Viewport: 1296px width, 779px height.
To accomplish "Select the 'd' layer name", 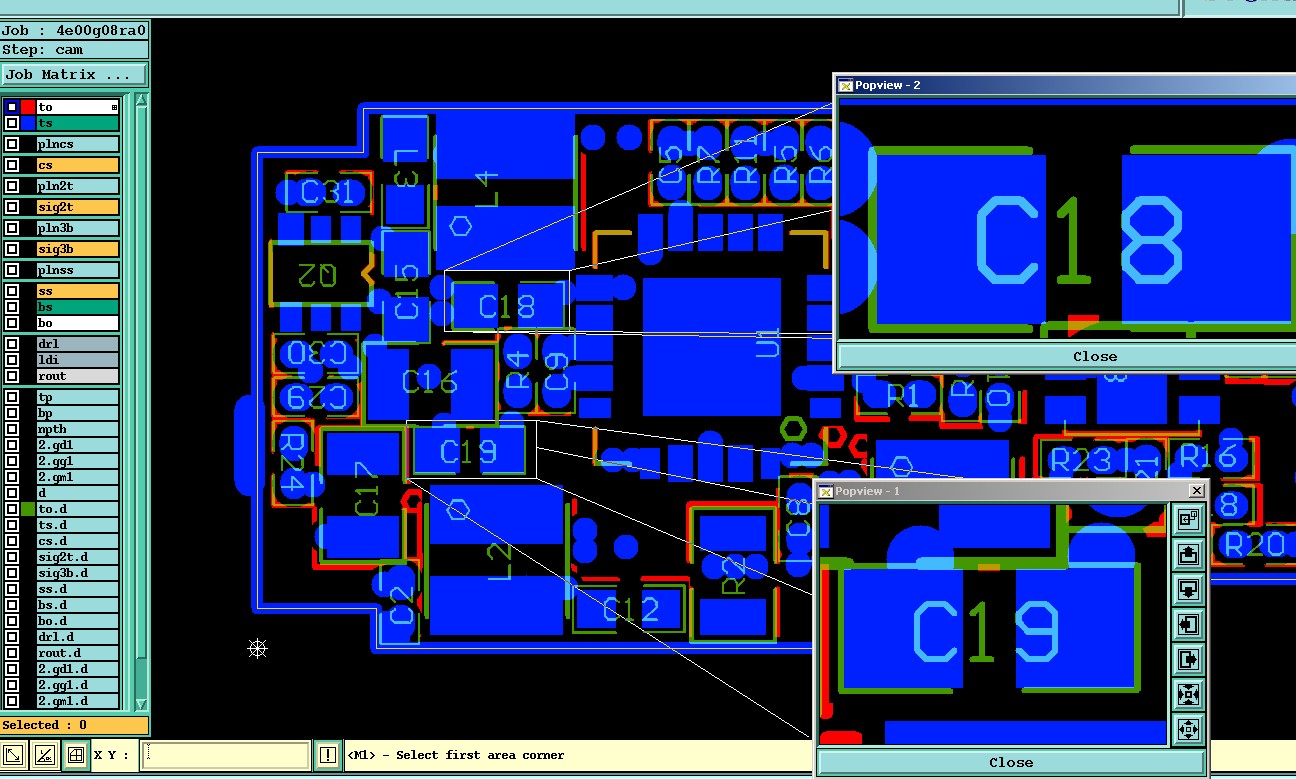I will pos(78,493).
